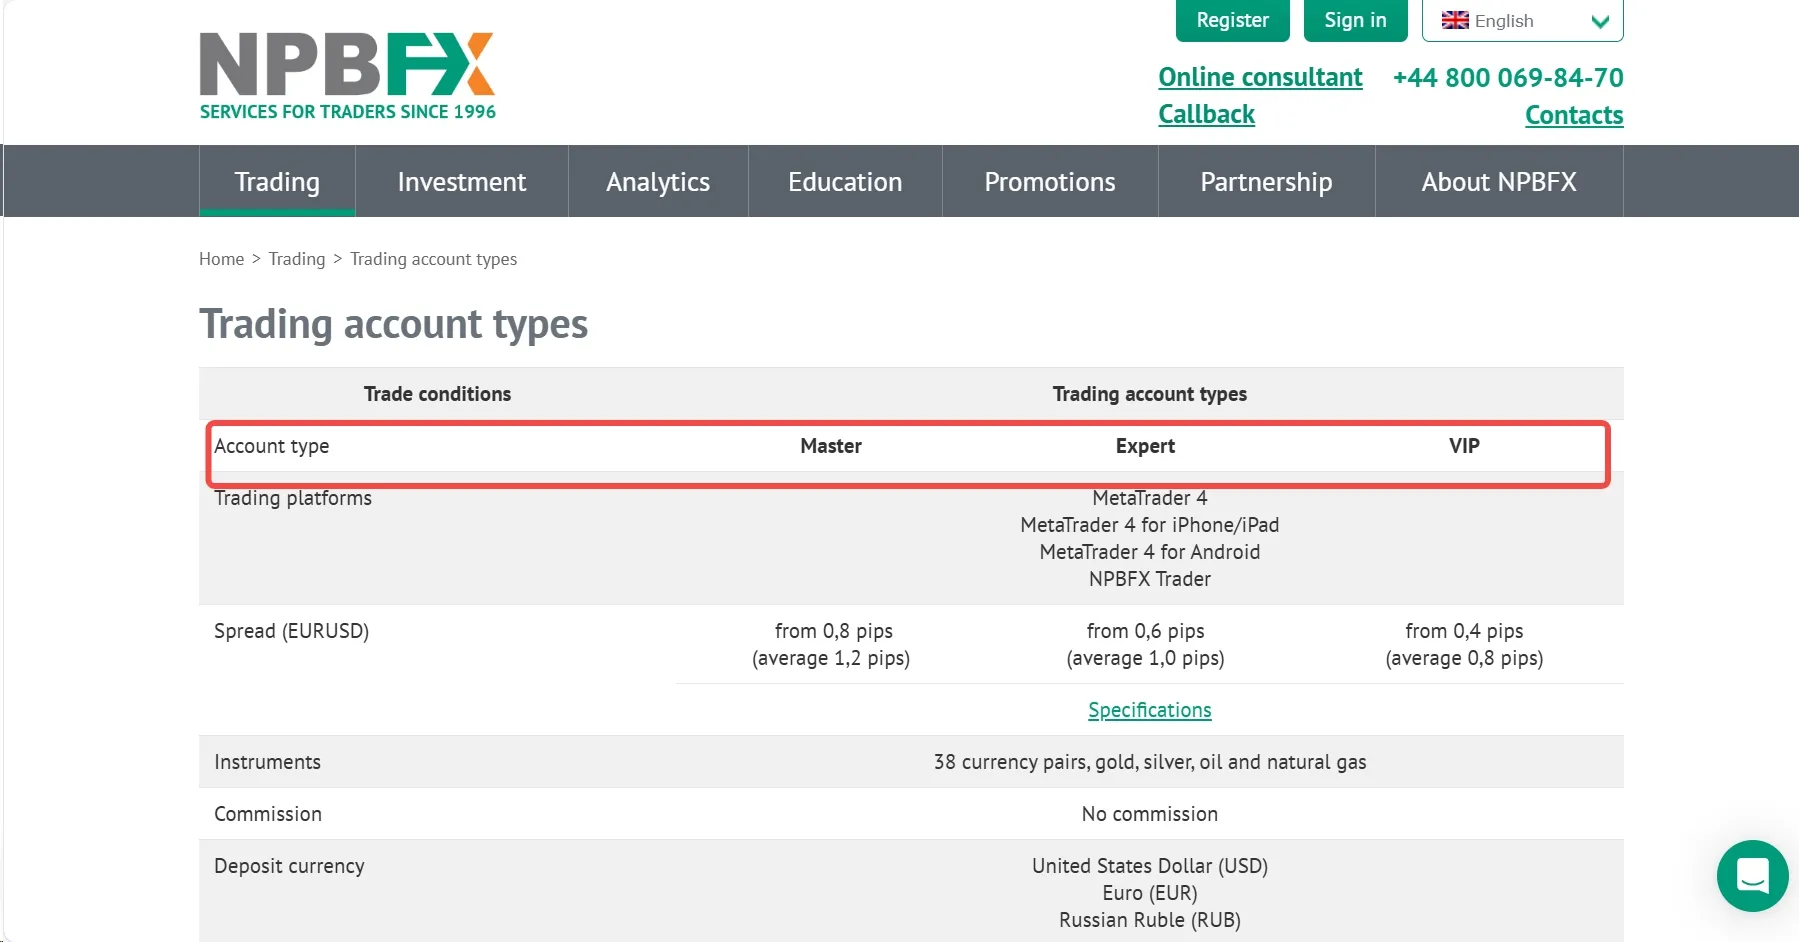
Task: Click the Expert account column header
Action: tap(1145, 446)
